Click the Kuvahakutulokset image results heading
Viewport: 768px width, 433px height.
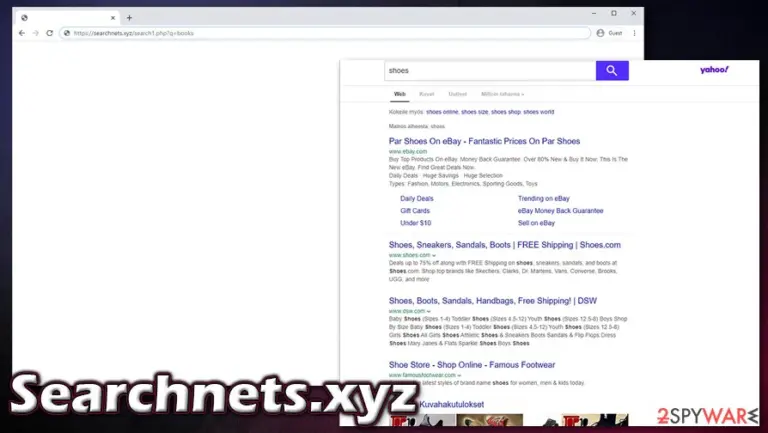452,405
